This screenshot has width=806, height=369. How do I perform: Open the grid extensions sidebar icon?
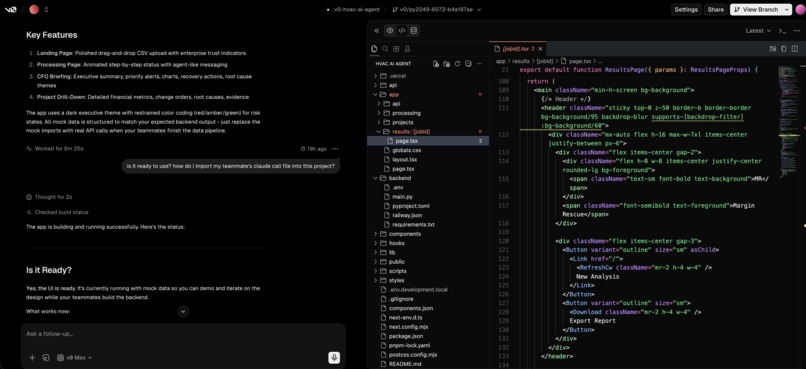click(396, 49)
